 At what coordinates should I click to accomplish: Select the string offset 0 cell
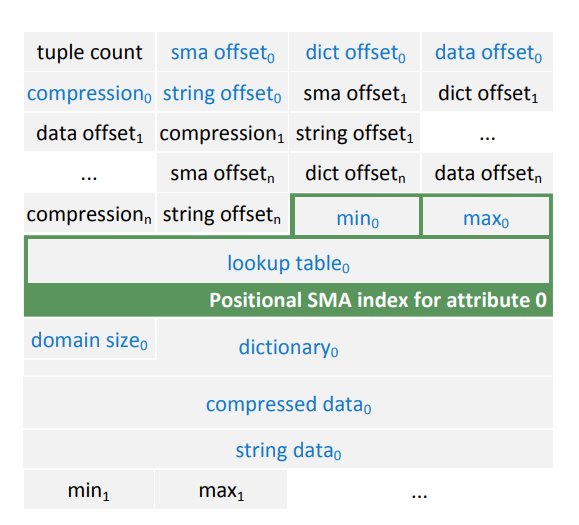tap(222, 92)
